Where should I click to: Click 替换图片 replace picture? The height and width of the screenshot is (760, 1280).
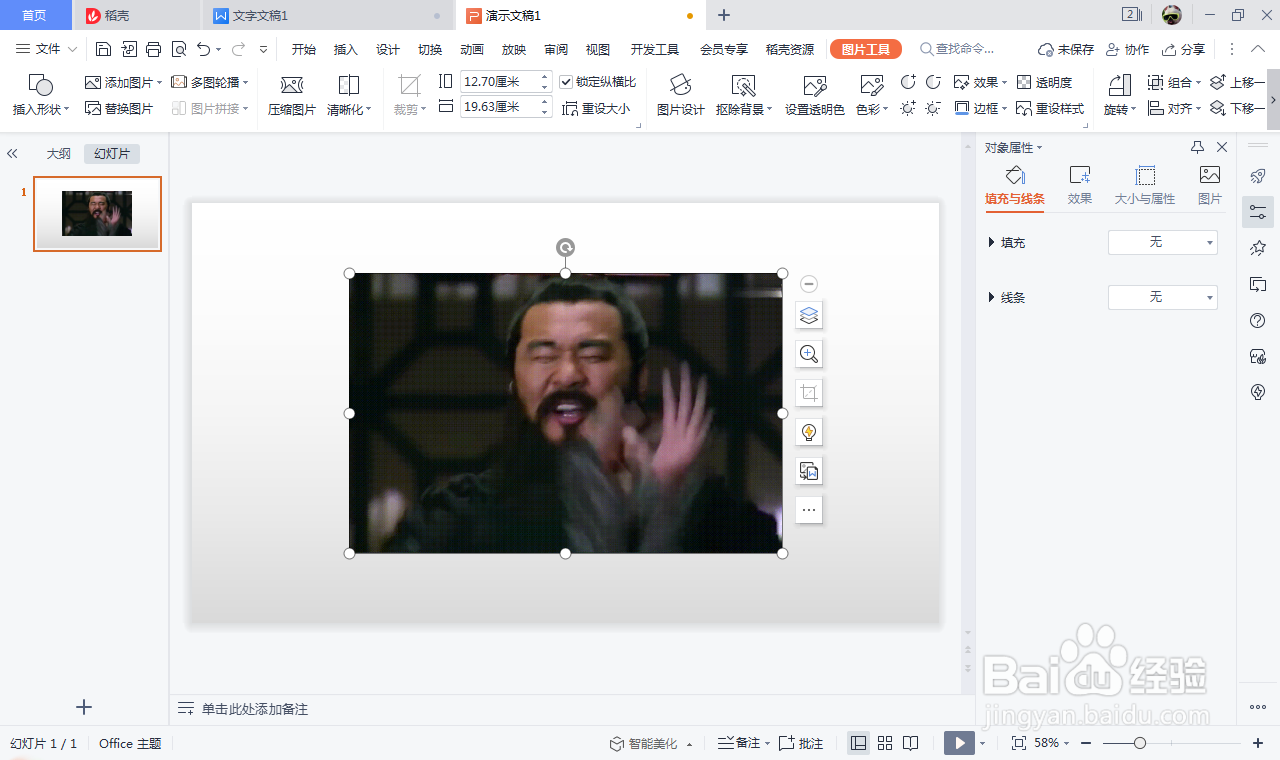[119, 109]
